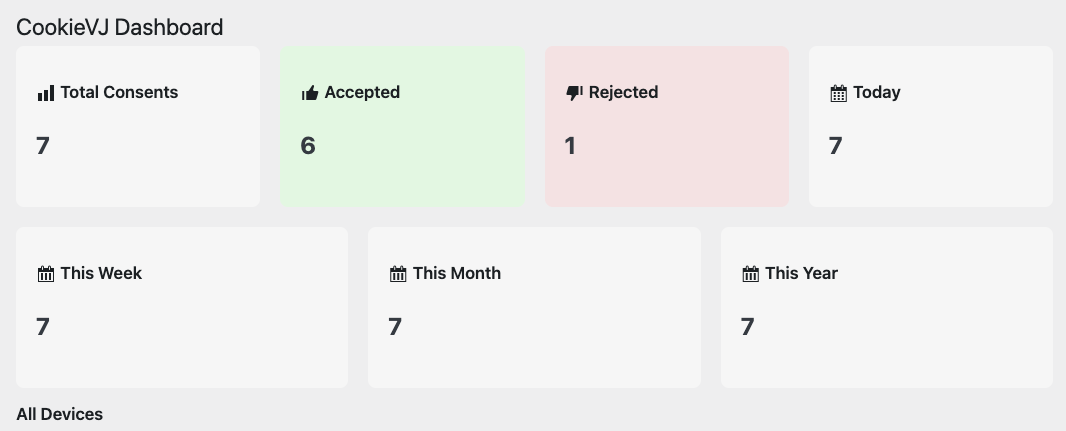Click the Total Consents count value

(43, 146)
